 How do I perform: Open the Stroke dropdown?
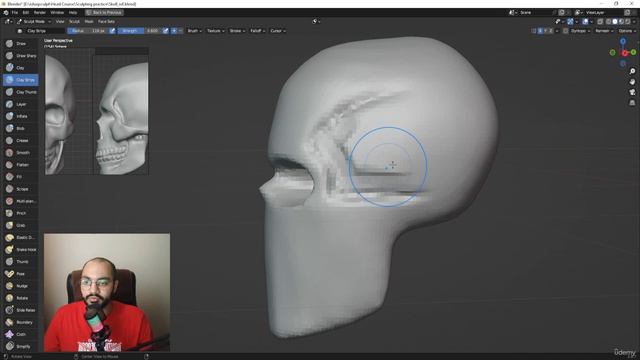pos(237,31)
